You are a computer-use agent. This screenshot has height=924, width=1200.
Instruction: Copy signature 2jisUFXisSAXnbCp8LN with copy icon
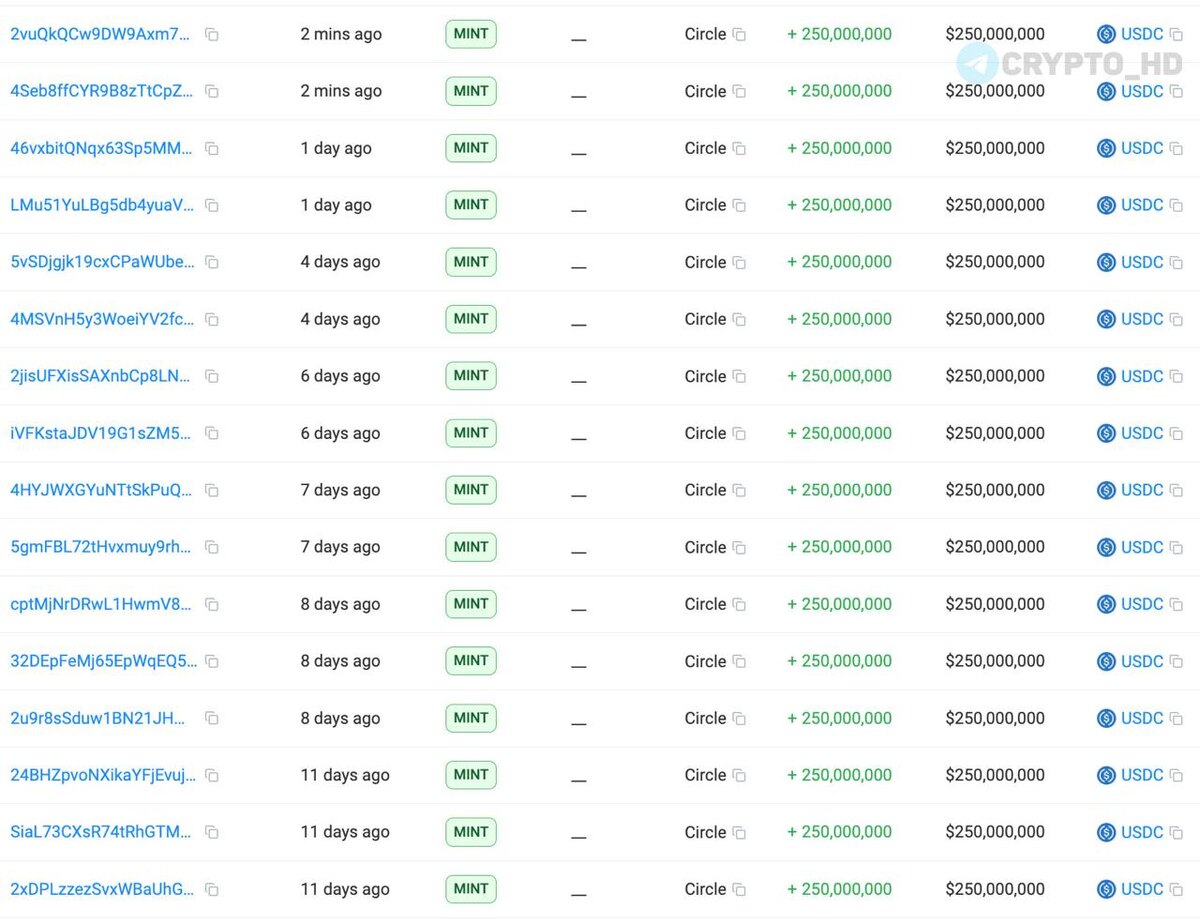212,376
